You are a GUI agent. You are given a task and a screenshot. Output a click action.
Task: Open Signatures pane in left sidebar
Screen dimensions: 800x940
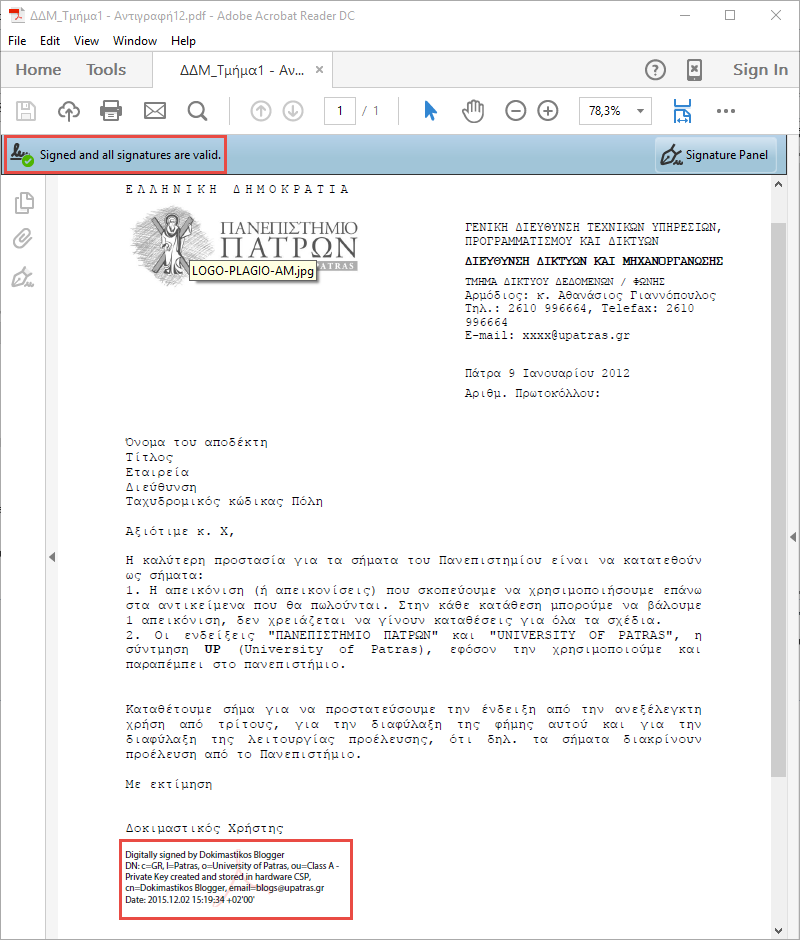(23, 277)
